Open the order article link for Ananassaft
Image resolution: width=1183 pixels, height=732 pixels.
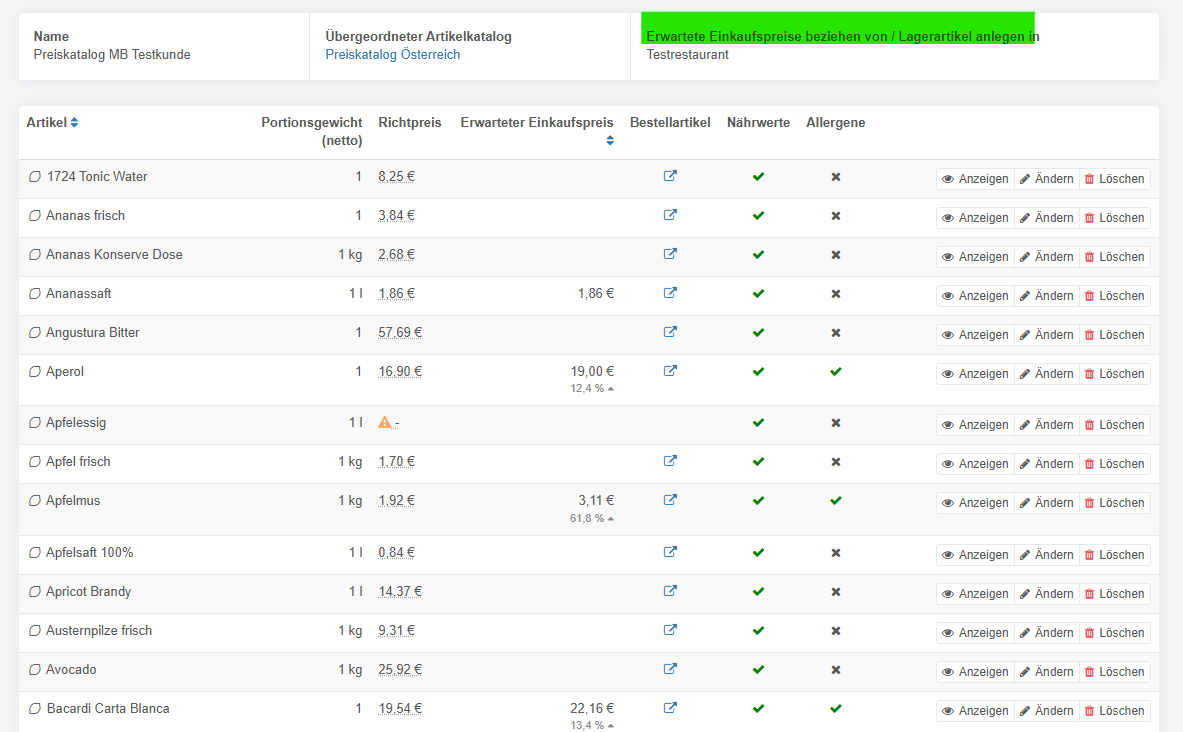[670, 293]
